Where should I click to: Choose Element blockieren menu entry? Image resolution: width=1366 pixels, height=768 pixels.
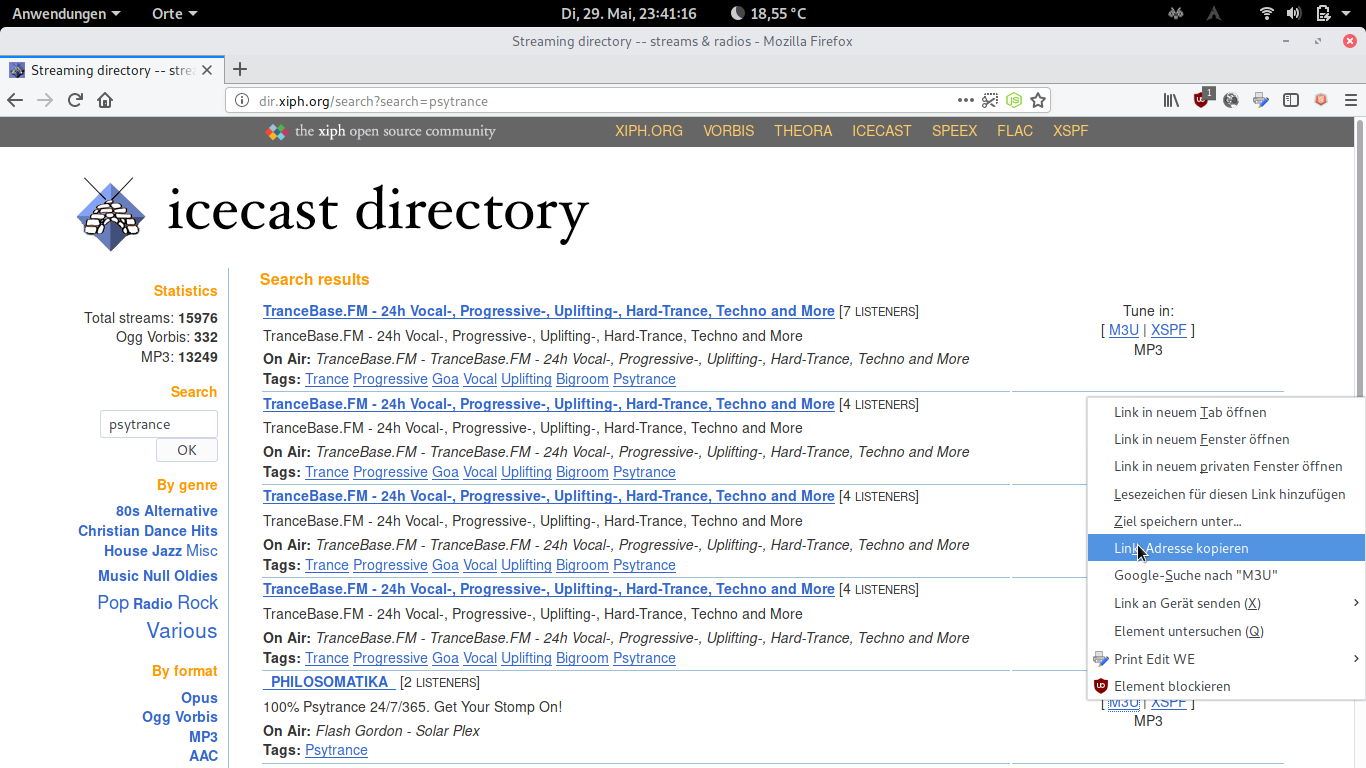click(x=1225, y=686)
